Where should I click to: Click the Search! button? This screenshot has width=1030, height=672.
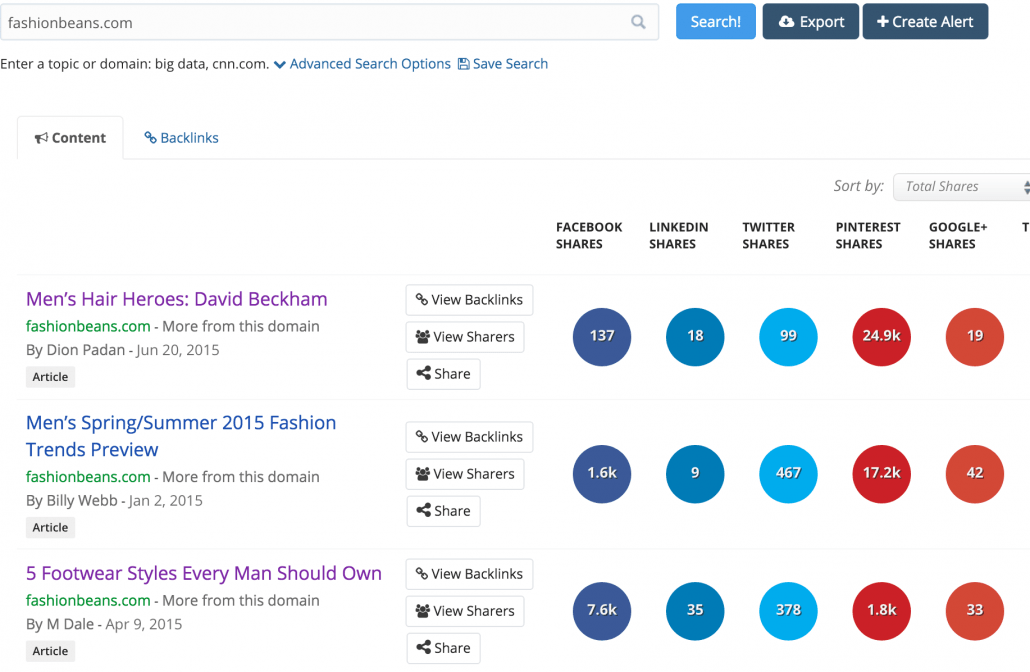pyautogui.click(x=715, y=22)
